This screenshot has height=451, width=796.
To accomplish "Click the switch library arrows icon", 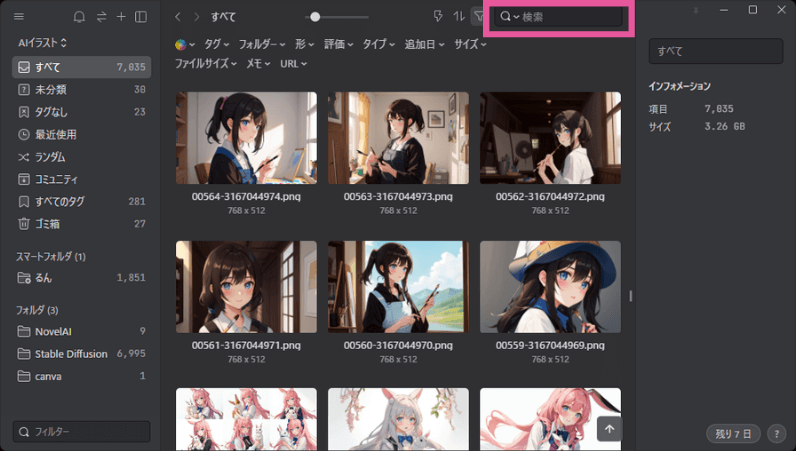I will [102, 17].
